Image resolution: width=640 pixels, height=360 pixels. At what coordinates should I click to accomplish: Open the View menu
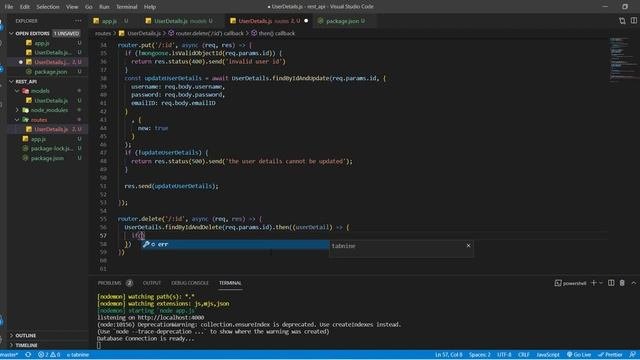click(72, 7)
